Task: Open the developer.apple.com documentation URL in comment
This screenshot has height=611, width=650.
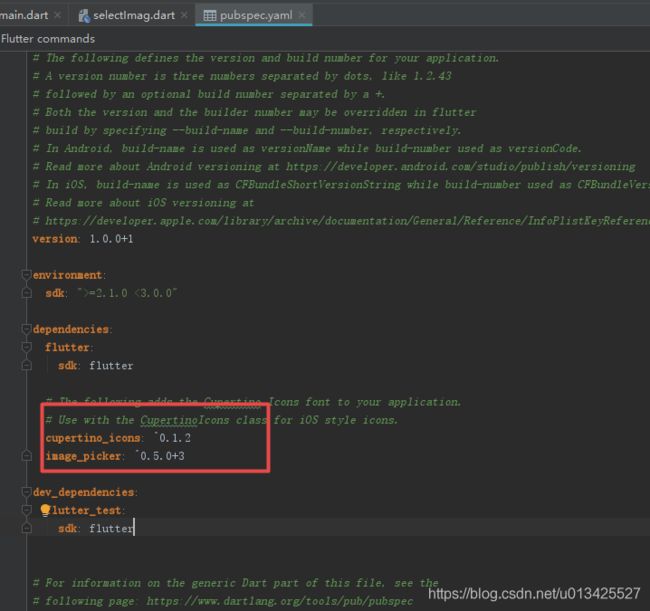Action: pyautogui.click(x=347, y=221)
